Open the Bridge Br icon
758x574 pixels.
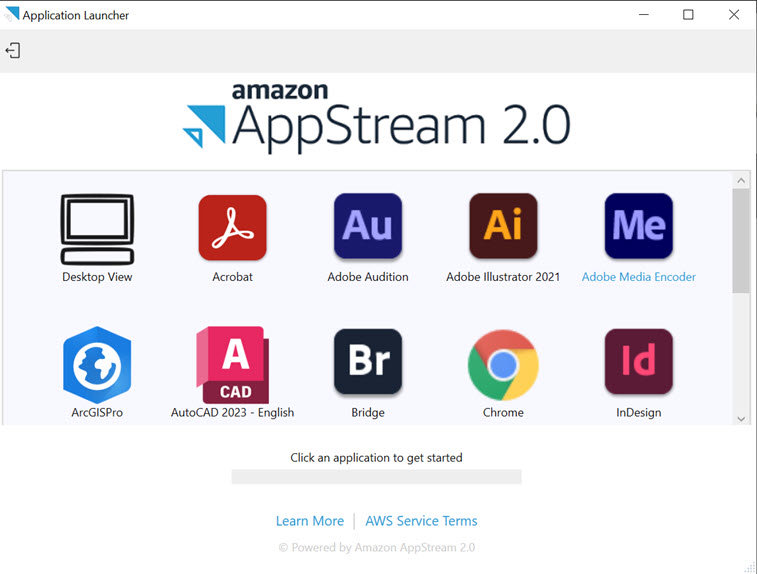tap(368, 362)
